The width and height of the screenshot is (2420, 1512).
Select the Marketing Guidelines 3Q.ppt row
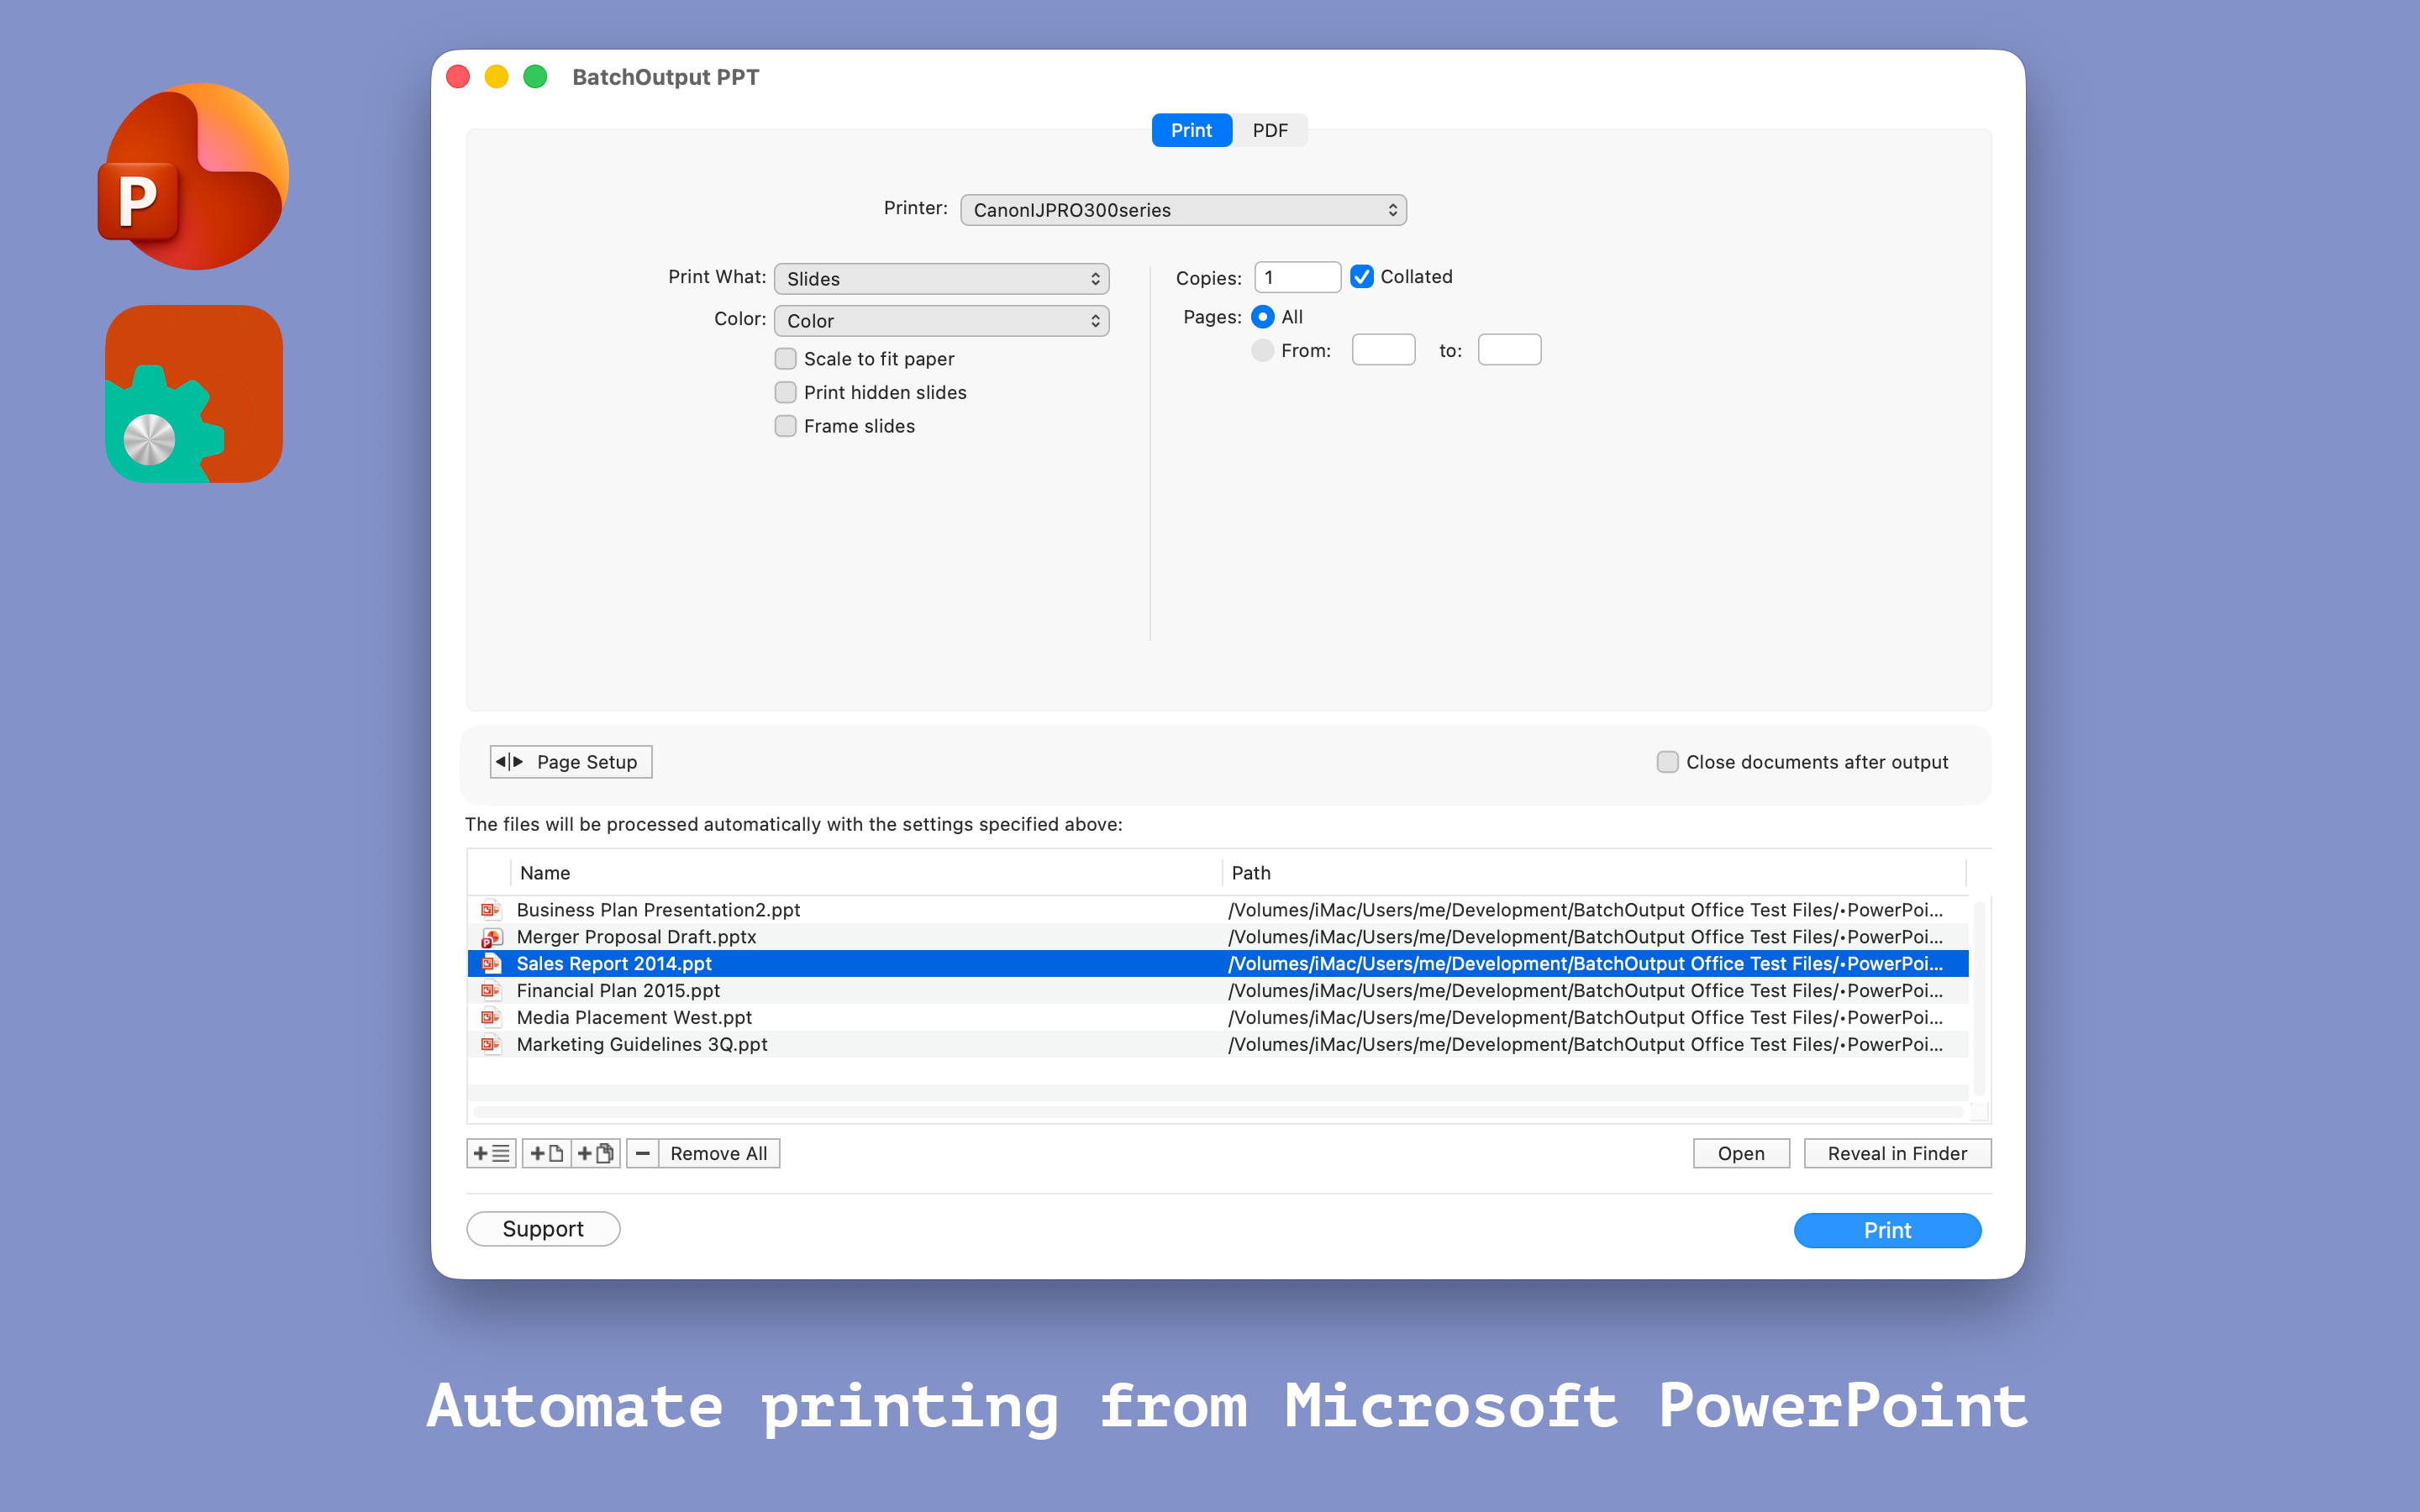click(x=1218, y=1044)
